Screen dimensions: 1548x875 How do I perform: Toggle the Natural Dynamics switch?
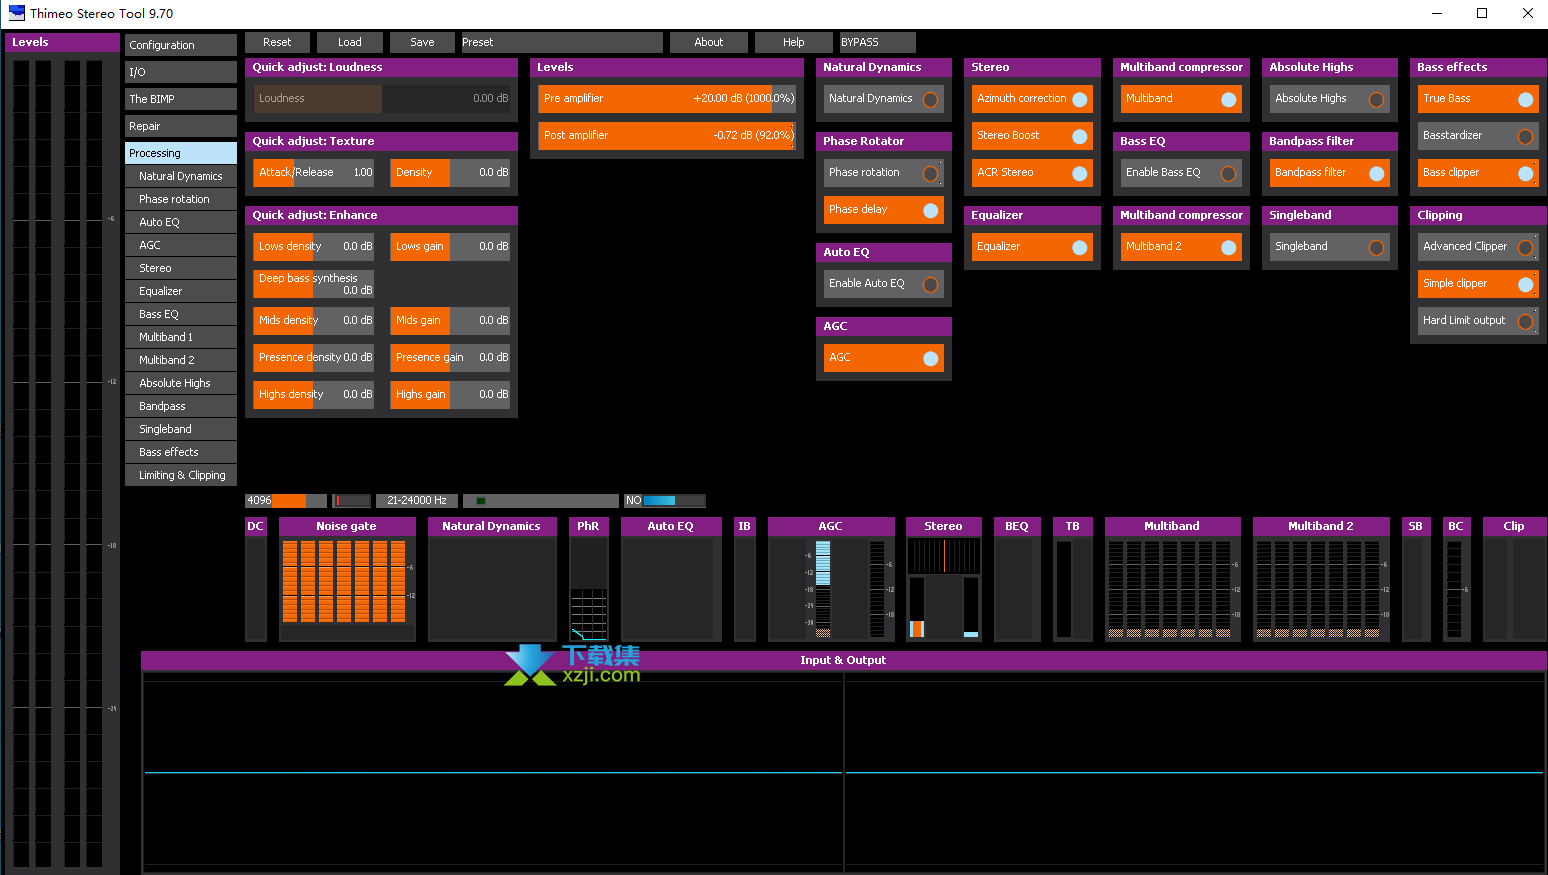(883, 99)
